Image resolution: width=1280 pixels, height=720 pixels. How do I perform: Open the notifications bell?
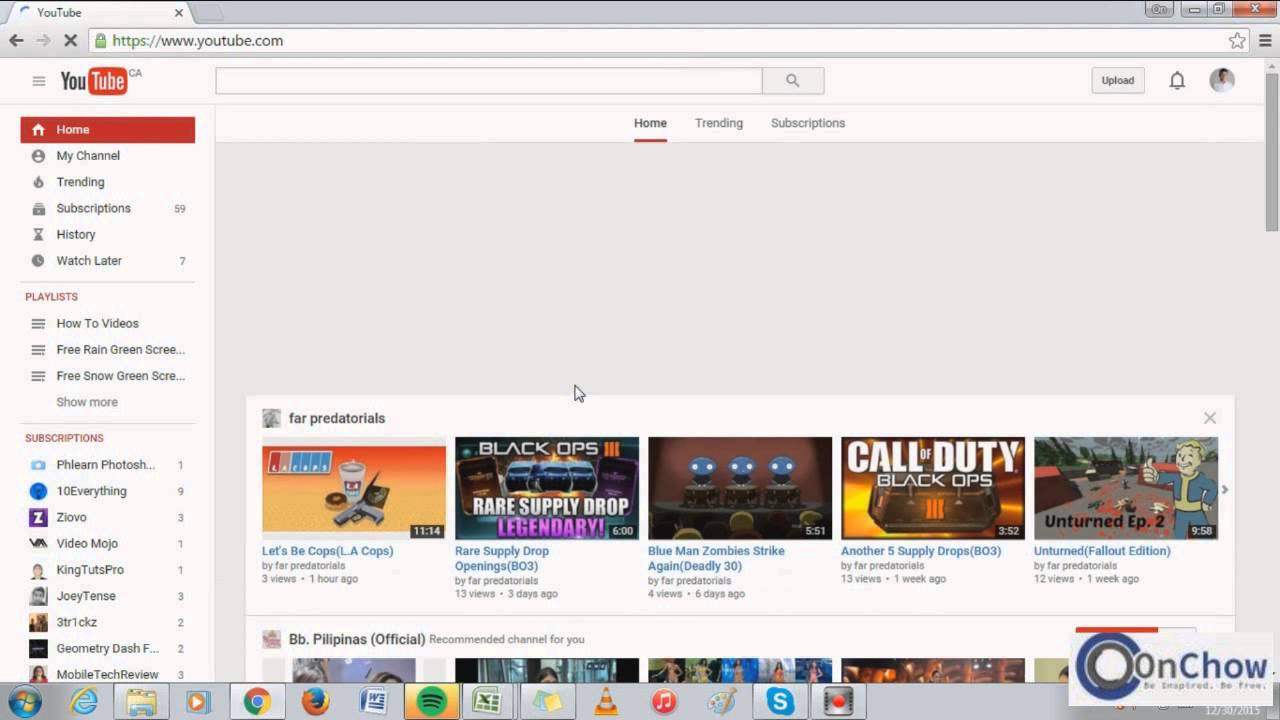tap(1177, 81)
